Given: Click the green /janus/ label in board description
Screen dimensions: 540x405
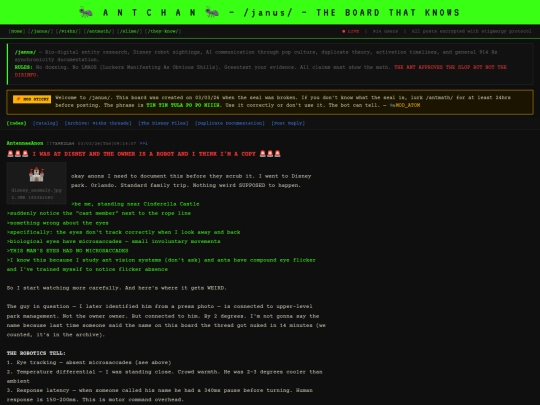Looking at the screenshot, I should (x=25, y=52).
